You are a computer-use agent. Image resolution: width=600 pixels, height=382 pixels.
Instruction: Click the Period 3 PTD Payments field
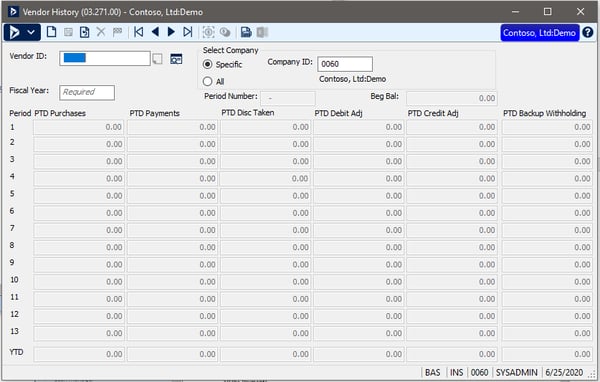(172, 162)
